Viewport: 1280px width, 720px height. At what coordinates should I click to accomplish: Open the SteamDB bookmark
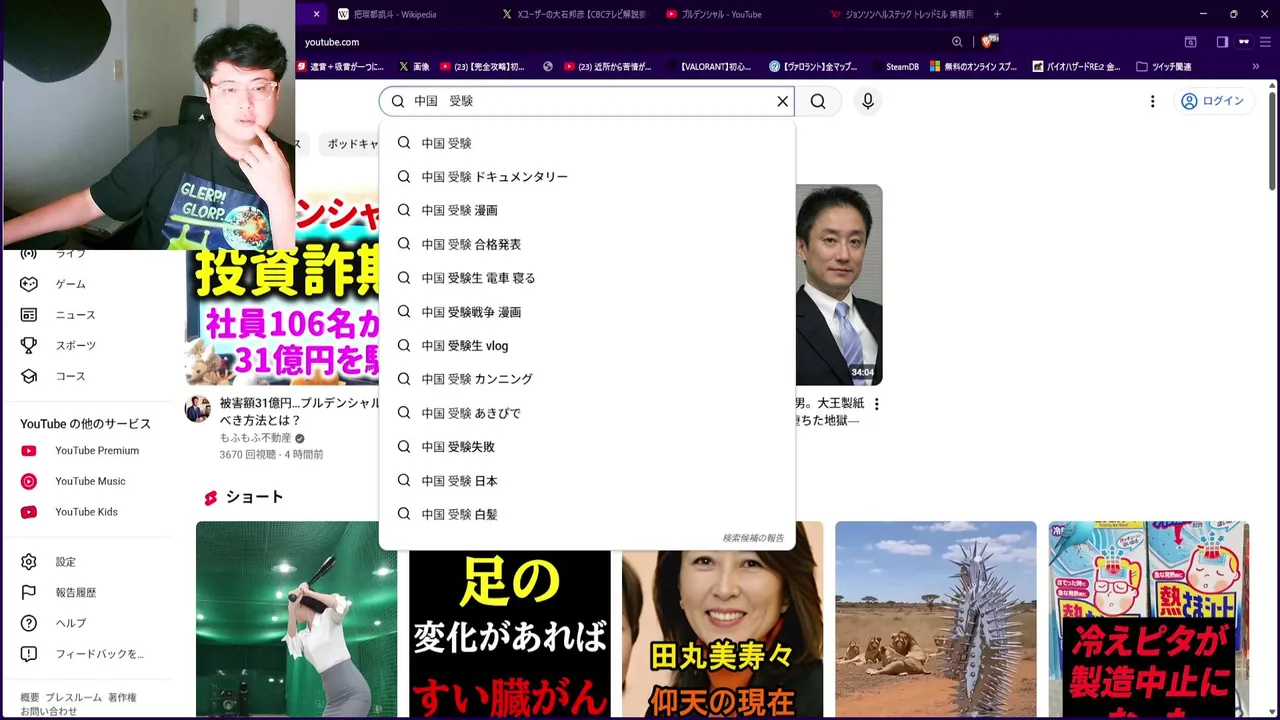click(x=894, y=67)
